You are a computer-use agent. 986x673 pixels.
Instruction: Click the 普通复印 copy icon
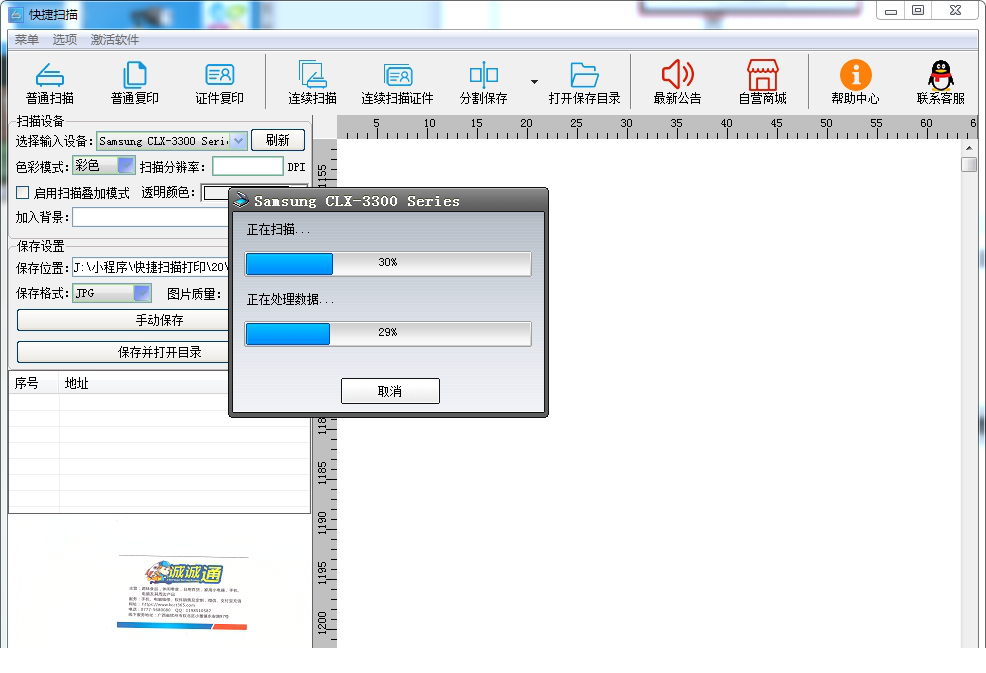(x=135, y=75)
